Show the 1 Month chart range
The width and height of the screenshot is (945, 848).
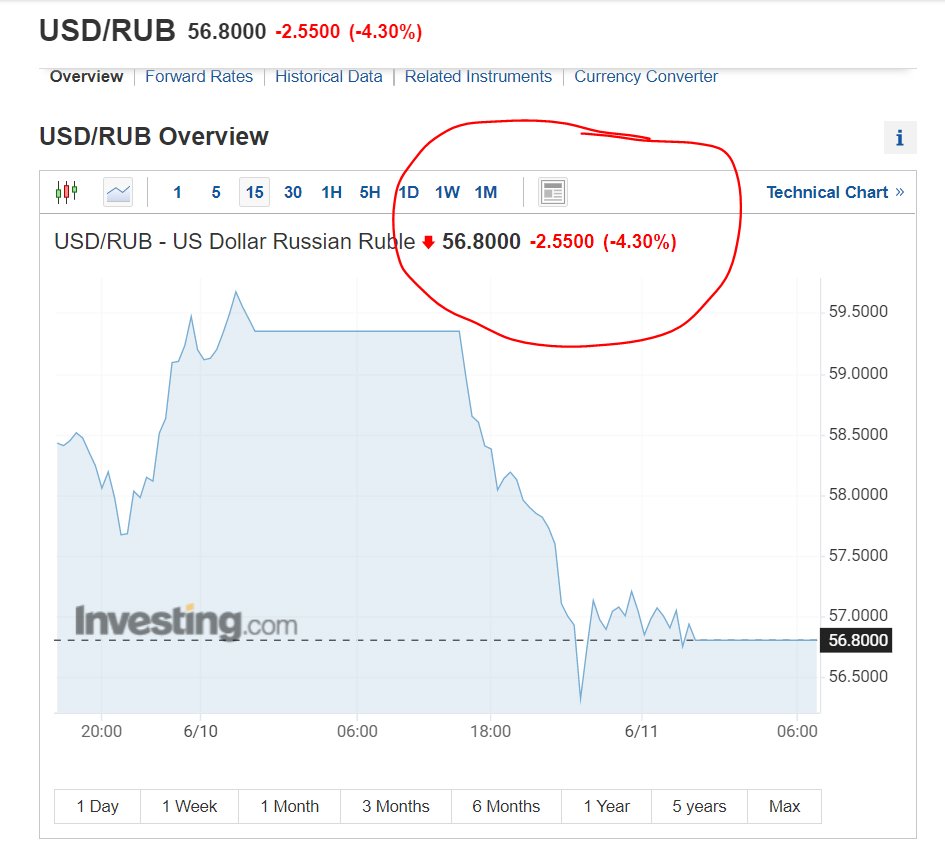tap(289, 806)
